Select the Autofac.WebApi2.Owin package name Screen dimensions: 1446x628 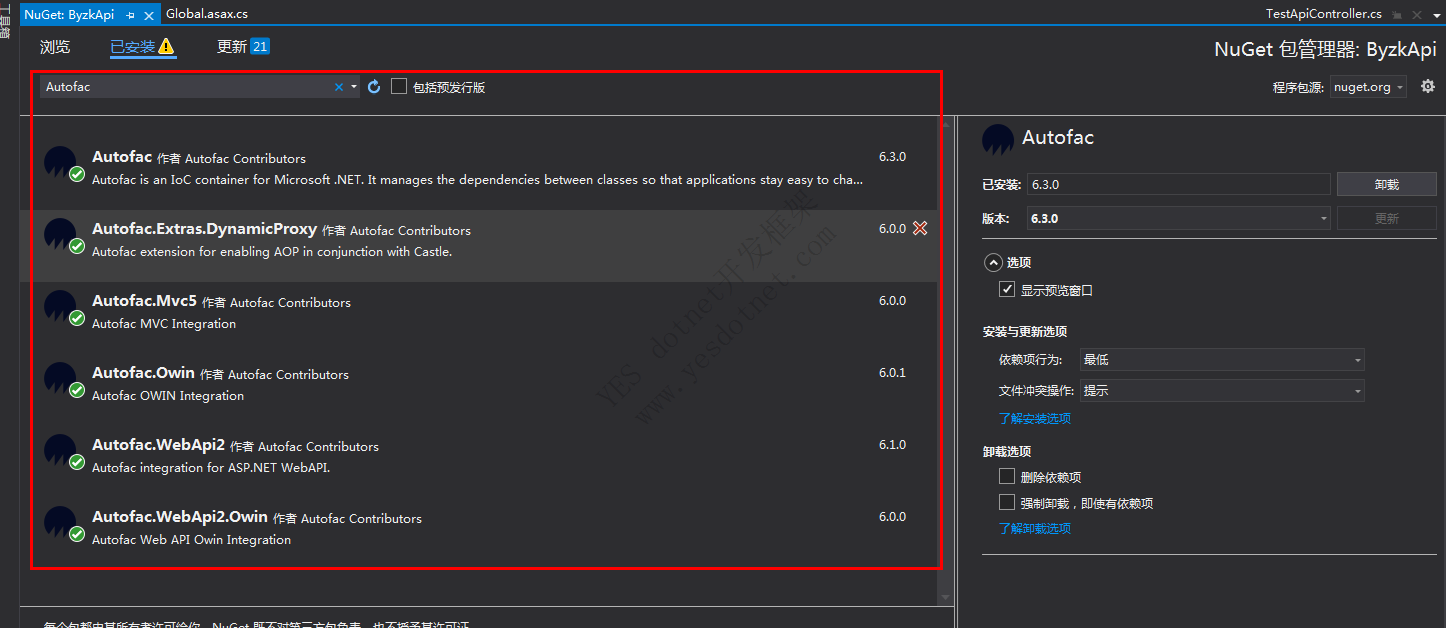180,517
